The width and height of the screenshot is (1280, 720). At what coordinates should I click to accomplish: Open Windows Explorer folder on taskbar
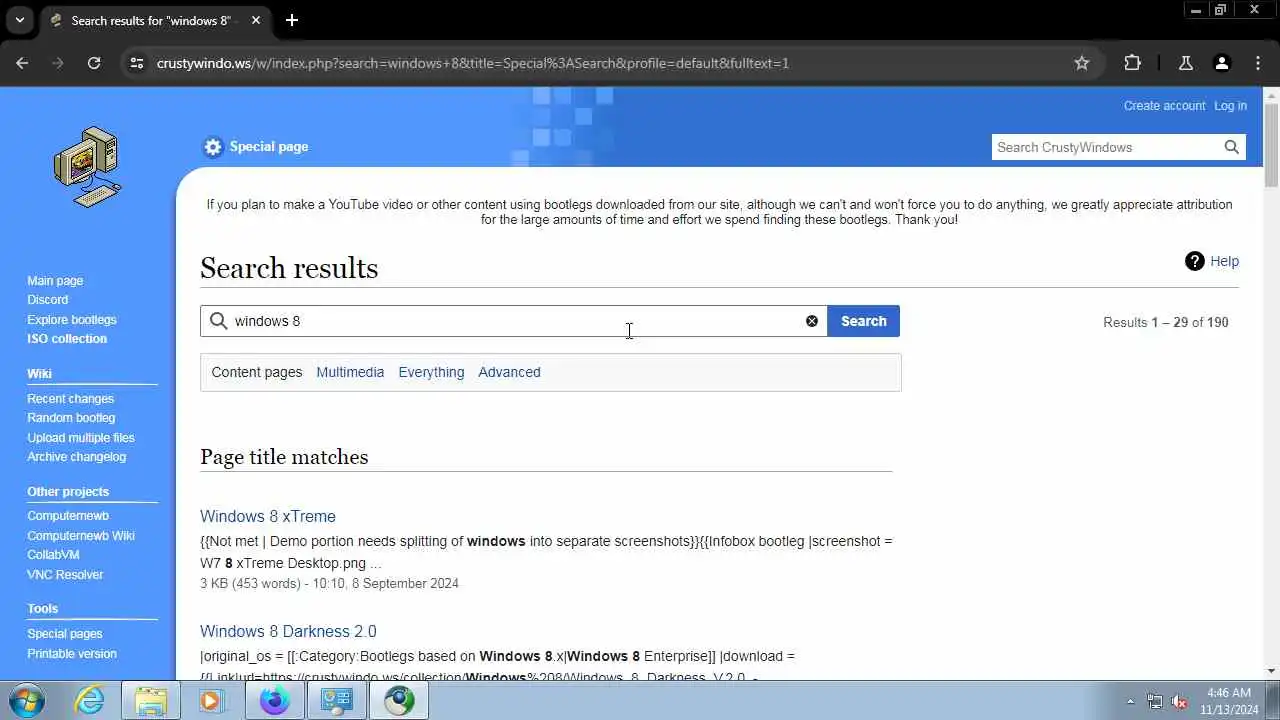(x=151, y=701)
